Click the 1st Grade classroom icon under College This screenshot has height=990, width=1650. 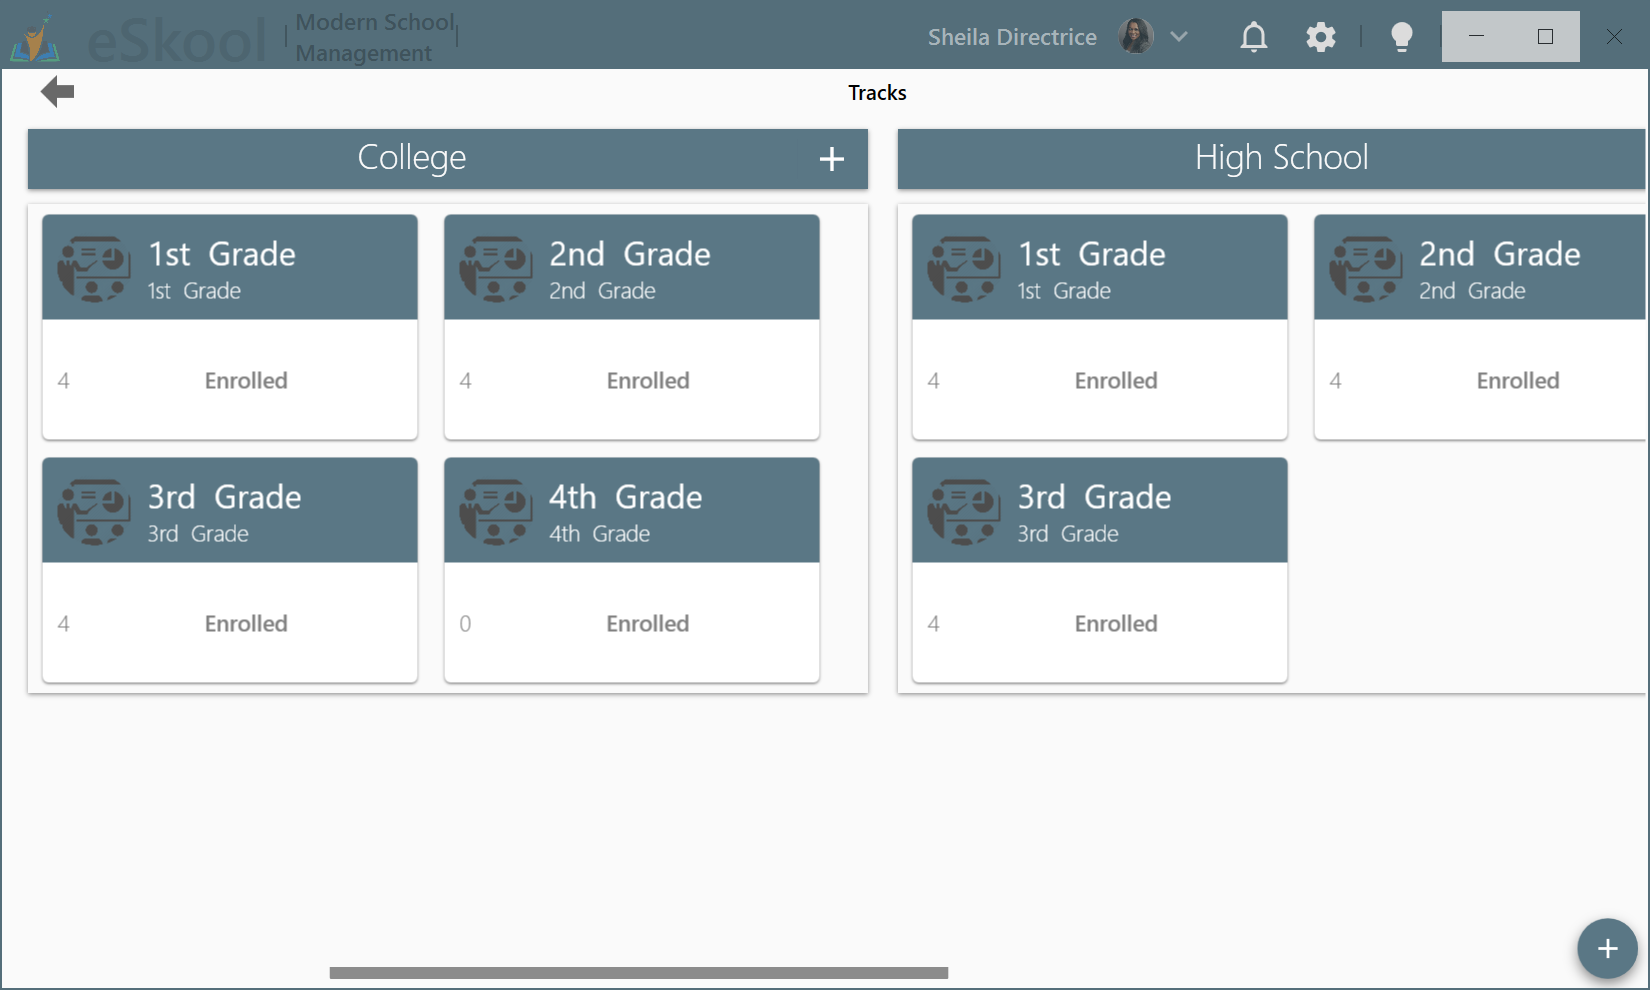tap(95, 267)
